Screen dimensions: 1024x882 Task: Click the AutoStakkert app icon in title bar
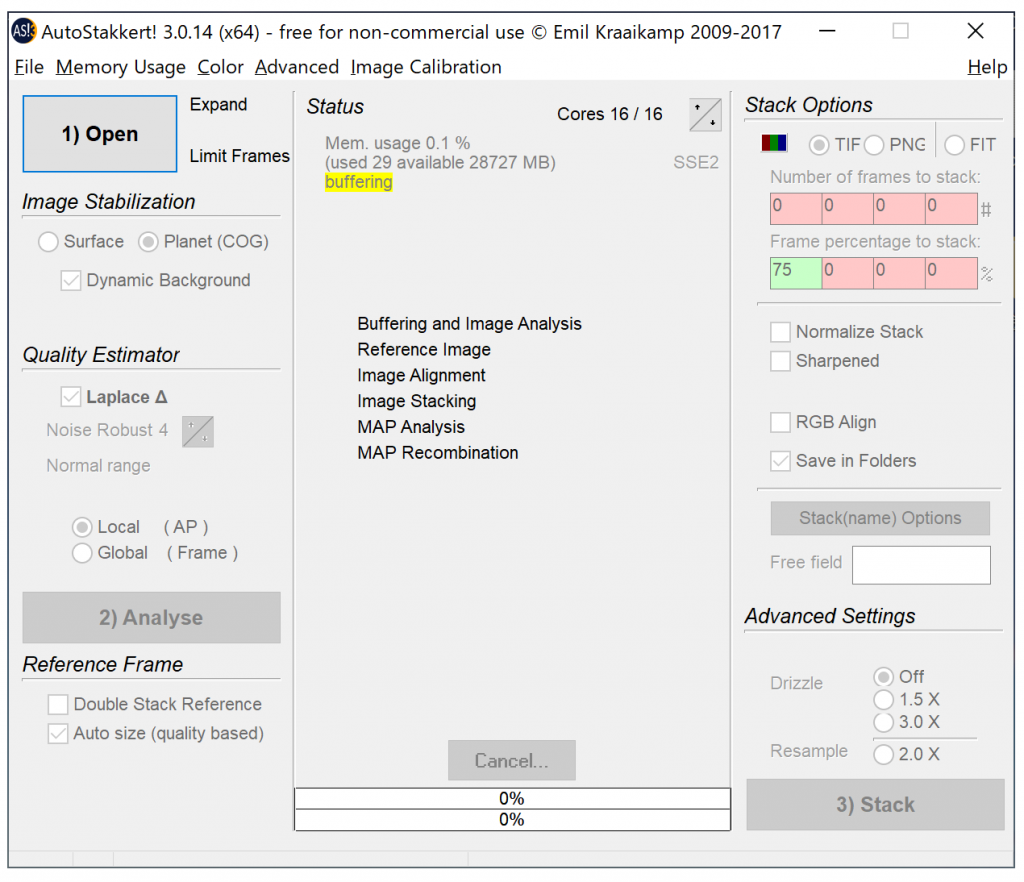click(x=24, y=31)
